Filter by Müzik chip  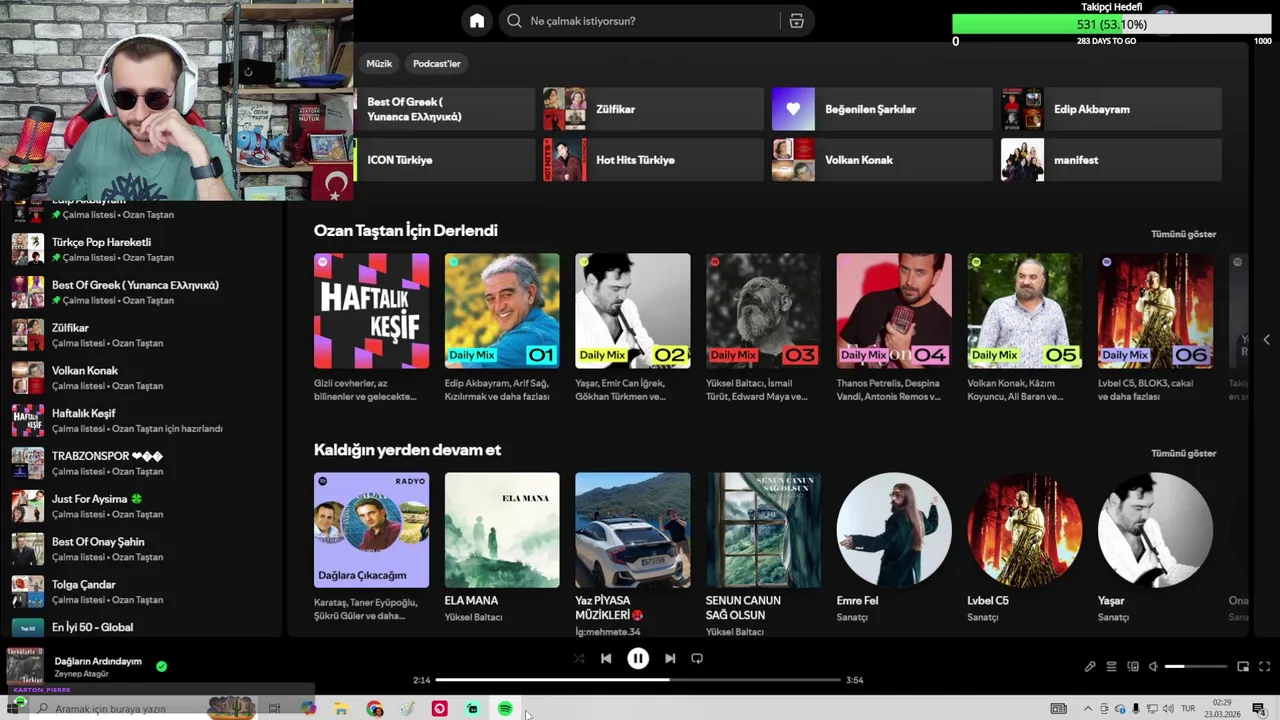point(379,63)
